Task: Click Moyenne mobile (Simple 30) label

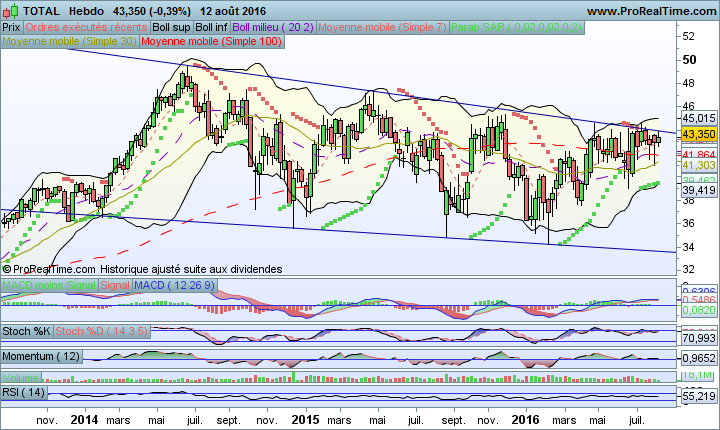Action: 69,41
